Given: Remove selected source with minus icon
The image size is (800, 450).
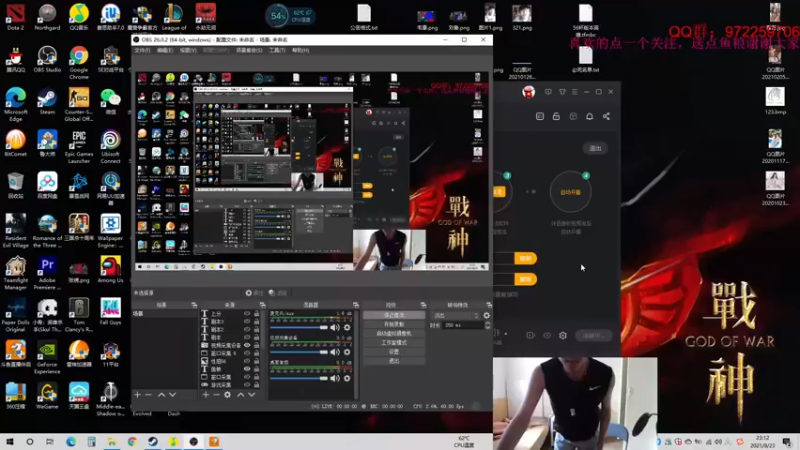Looking at the screenshot, I should (216, 394).
